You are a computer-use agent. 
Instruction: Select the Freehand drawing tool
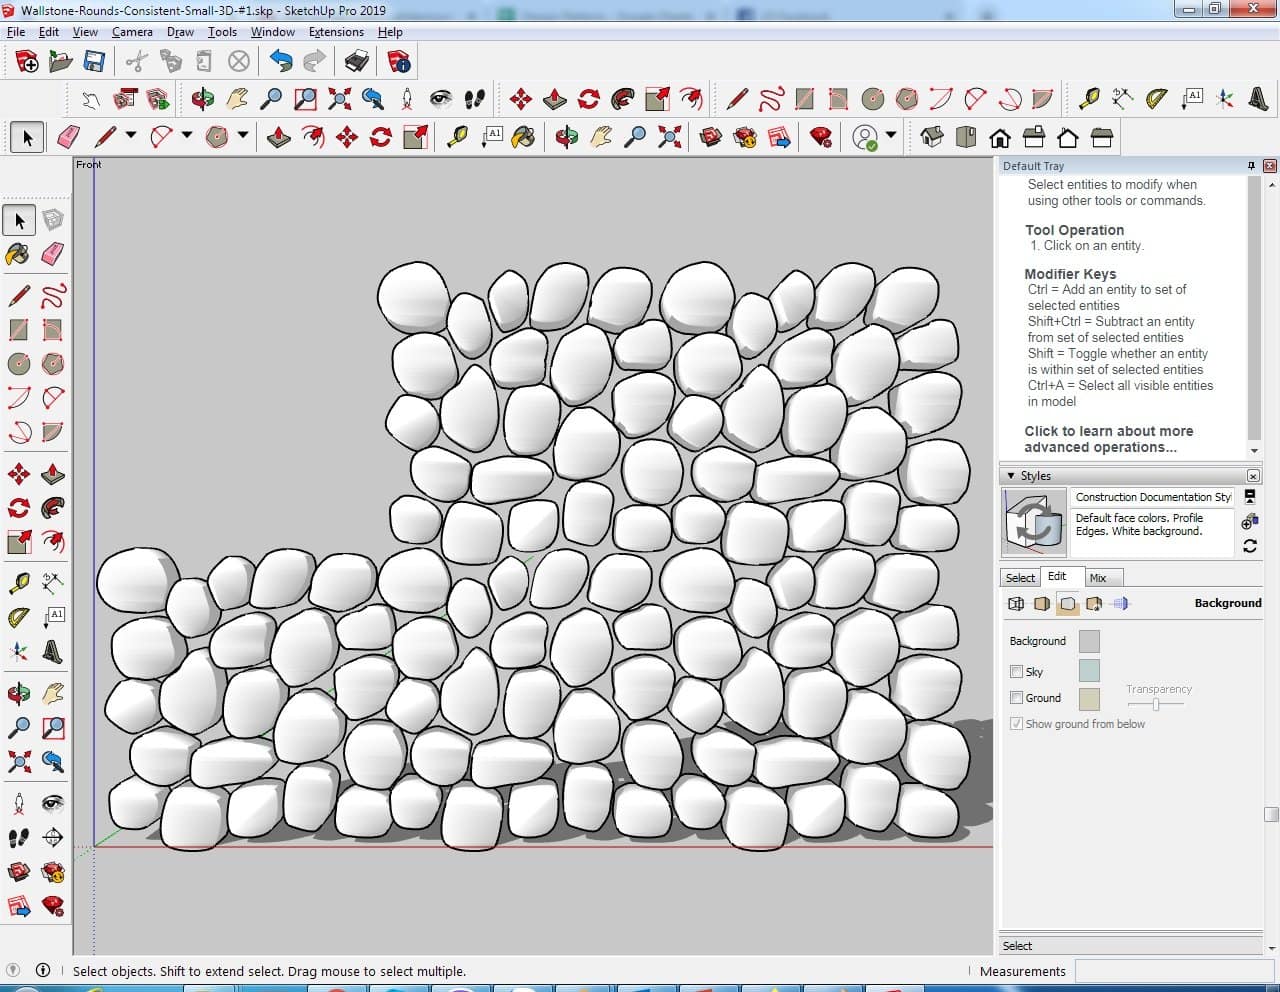coord(53,296)
